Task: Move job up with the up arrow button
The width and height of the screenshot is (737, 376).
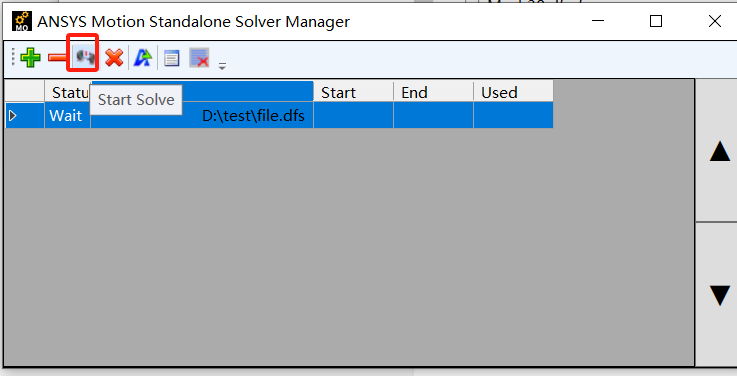Action: point(719,150)
